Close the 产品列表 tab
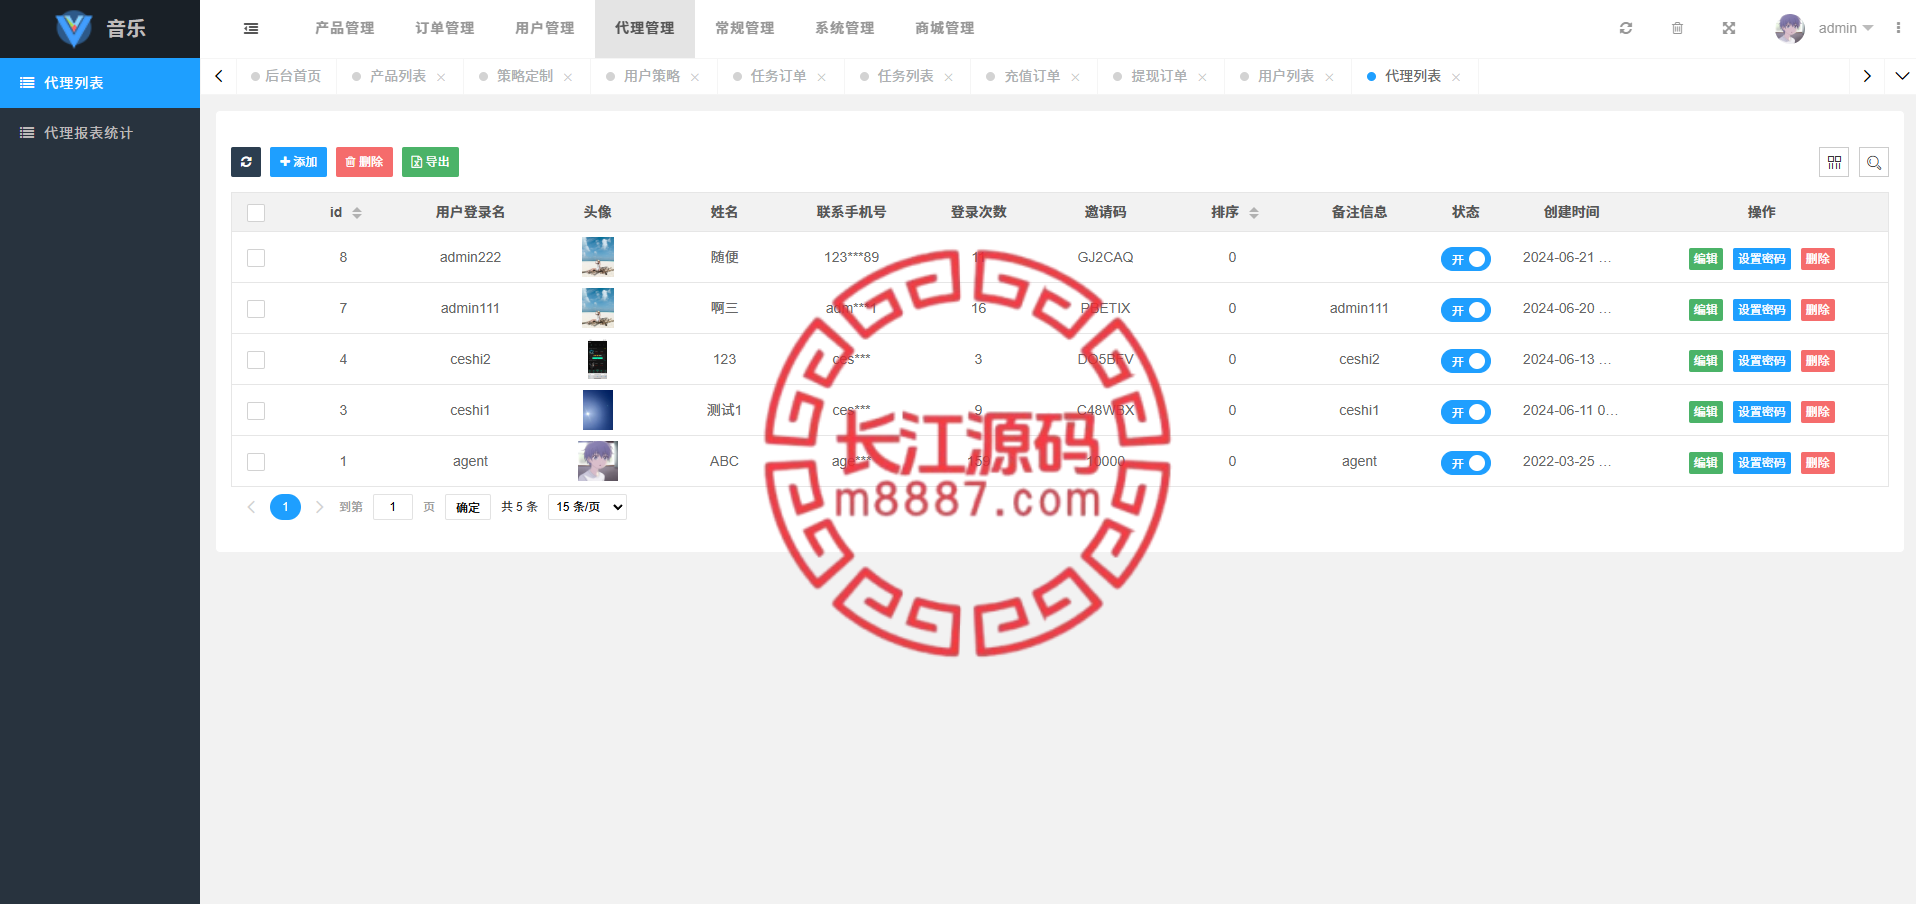 pyautogui.click(x=441, y=77)
